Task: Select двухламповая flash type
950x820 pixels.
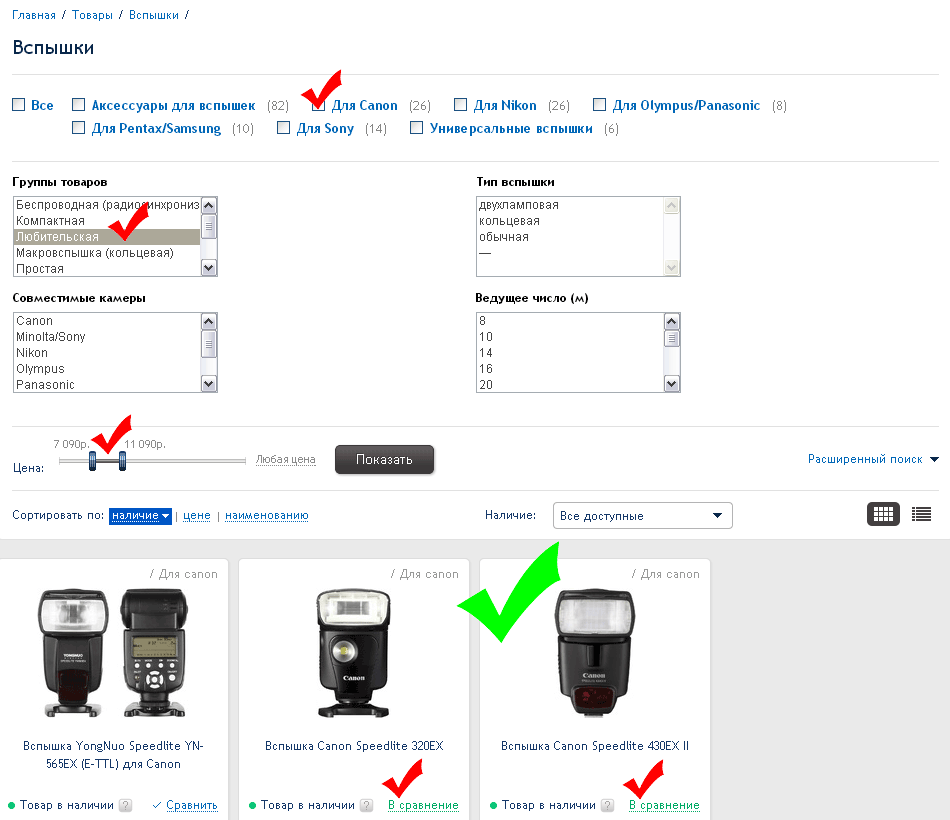Action: (570, 205)
